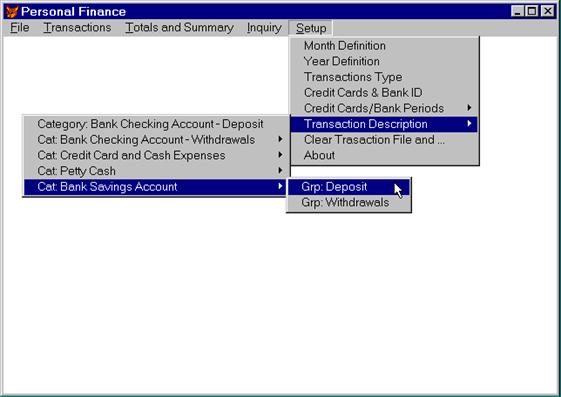Select Year Definition menu entry
Viewport: 561px width, 397px height.
(385, 62)
